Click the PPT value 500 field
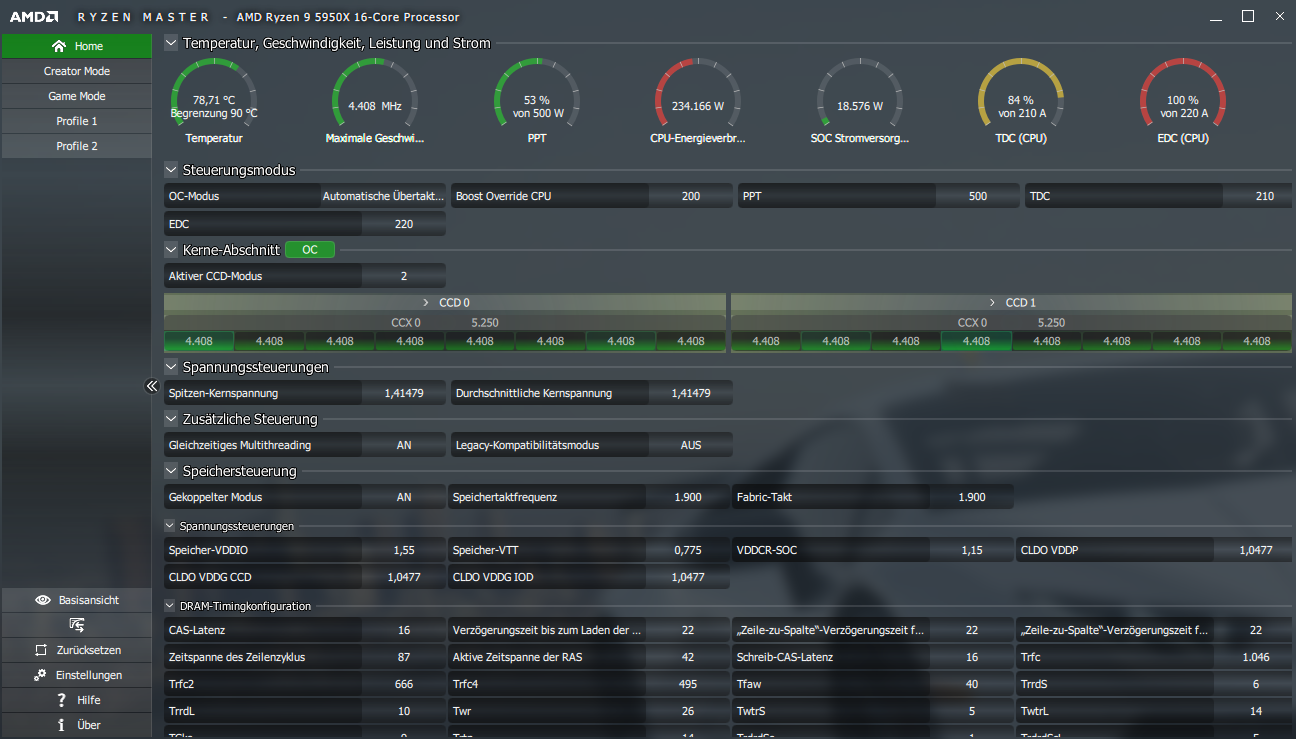The width and height of the screenshot is (1296, 739). coord(978,196)
